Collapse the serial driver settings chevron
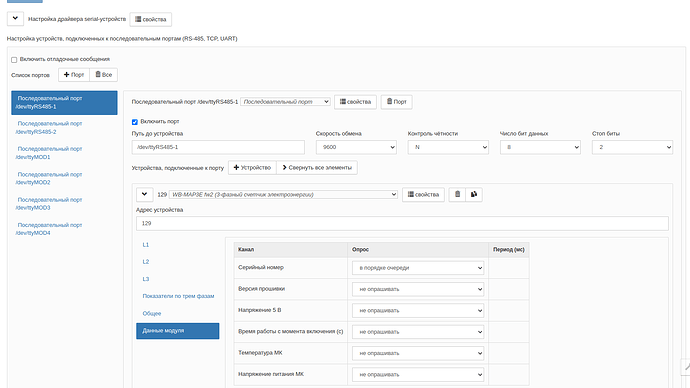690x388 pixels. pos(15,19)
